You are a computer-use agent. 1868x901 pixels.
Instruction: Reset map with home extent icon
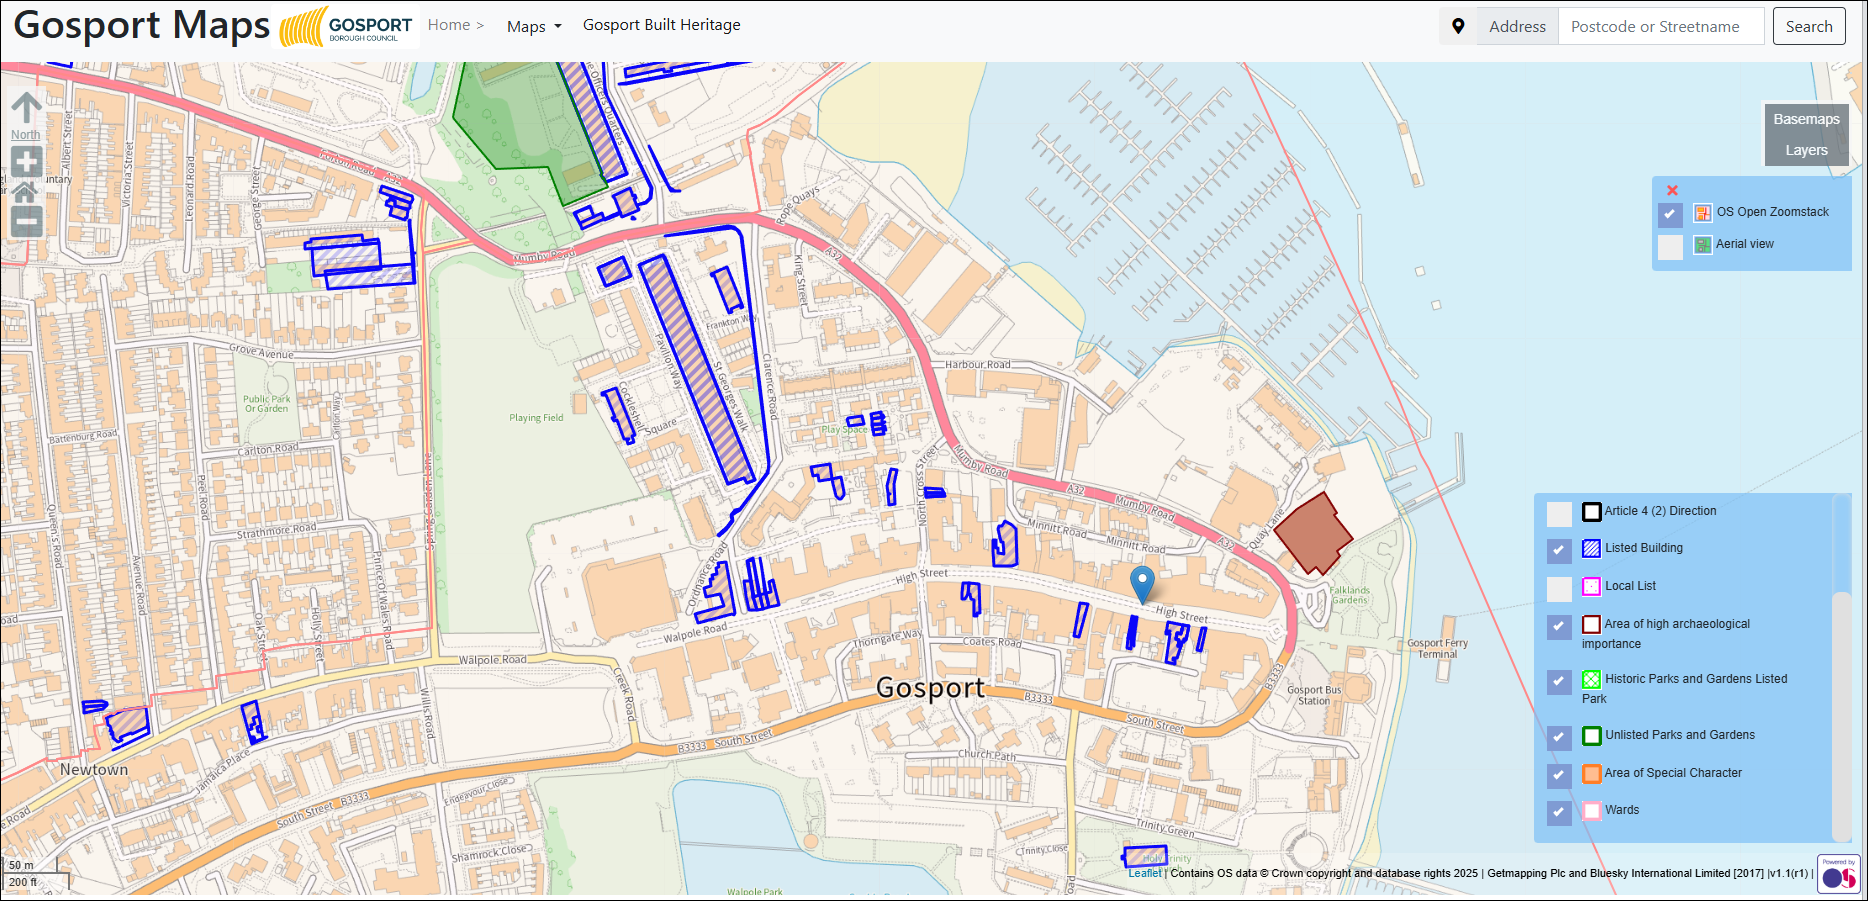point(26,192)
